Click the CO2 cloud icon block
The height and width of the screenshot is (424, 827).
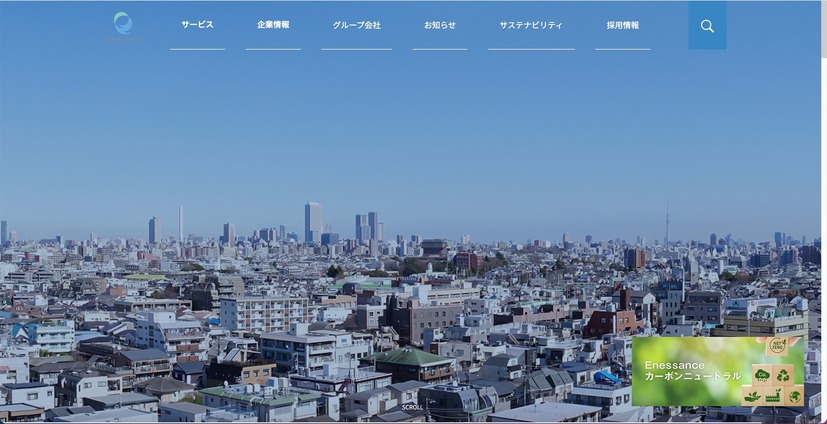click(763, 374)
